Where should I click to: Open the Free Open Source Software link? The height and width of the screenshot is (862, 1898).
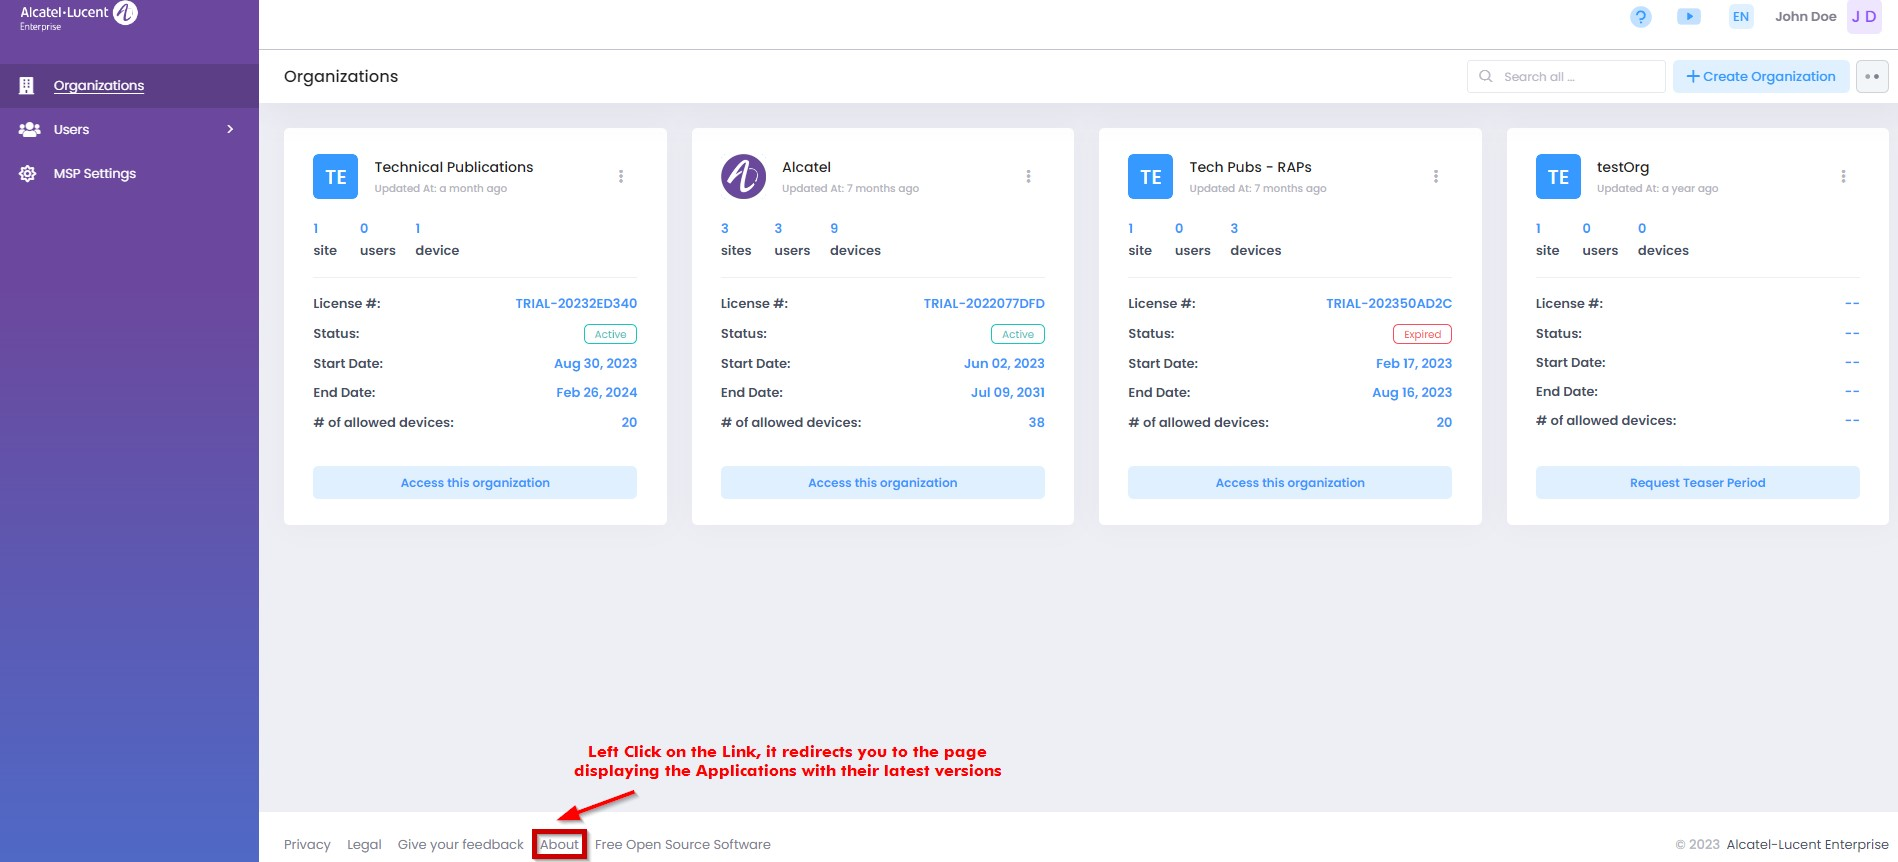[683, 845]
